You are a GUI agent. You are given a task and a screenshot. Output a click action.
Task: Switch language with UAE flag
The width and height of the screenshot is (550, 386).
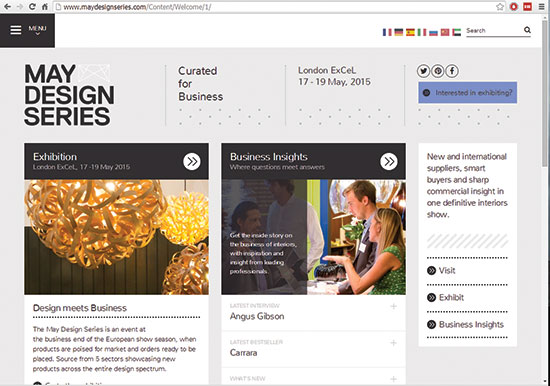point(456,32)
